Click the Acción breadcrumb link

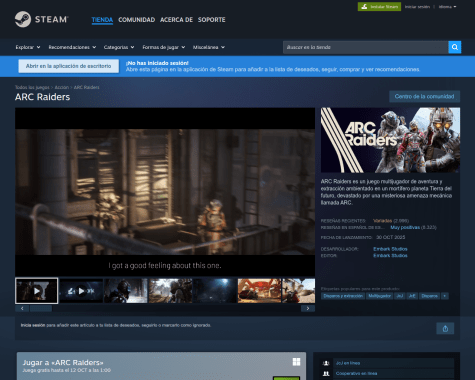62,87
